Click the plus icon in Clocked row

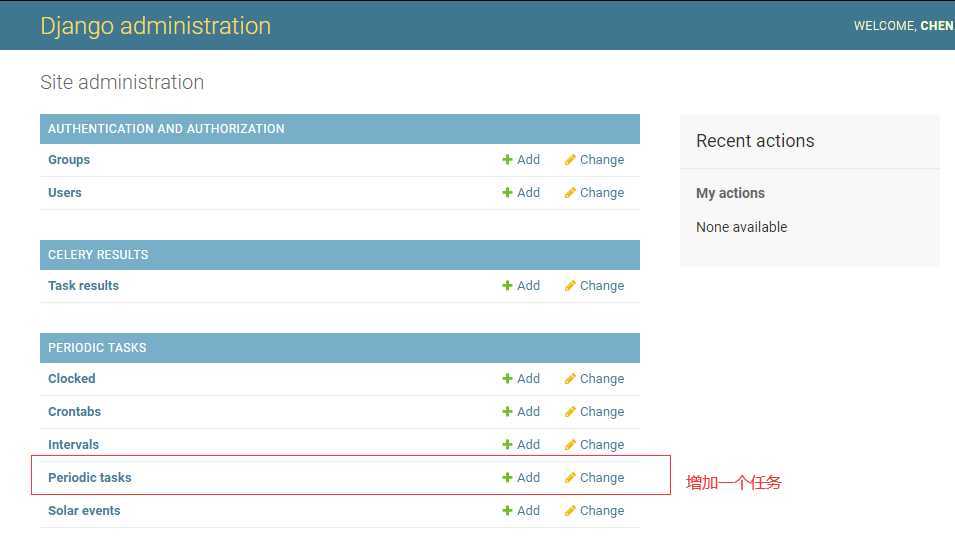(x=507, y=379)
